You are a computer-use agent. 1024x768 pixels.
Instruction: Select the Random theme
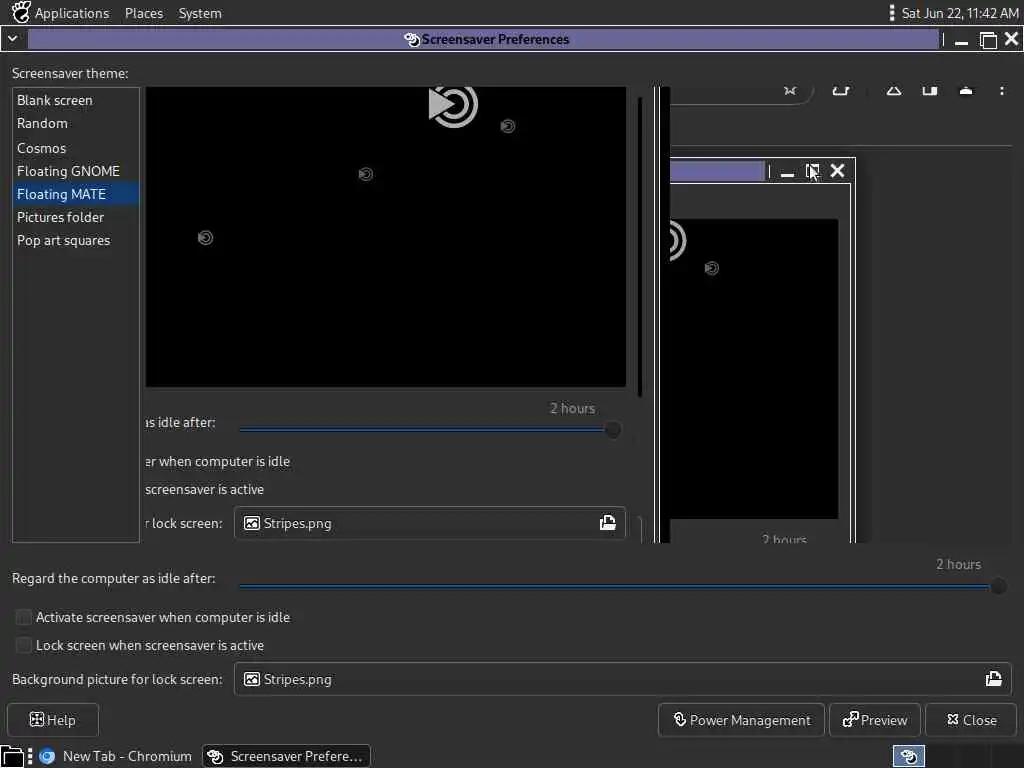(x=76, y=123)
